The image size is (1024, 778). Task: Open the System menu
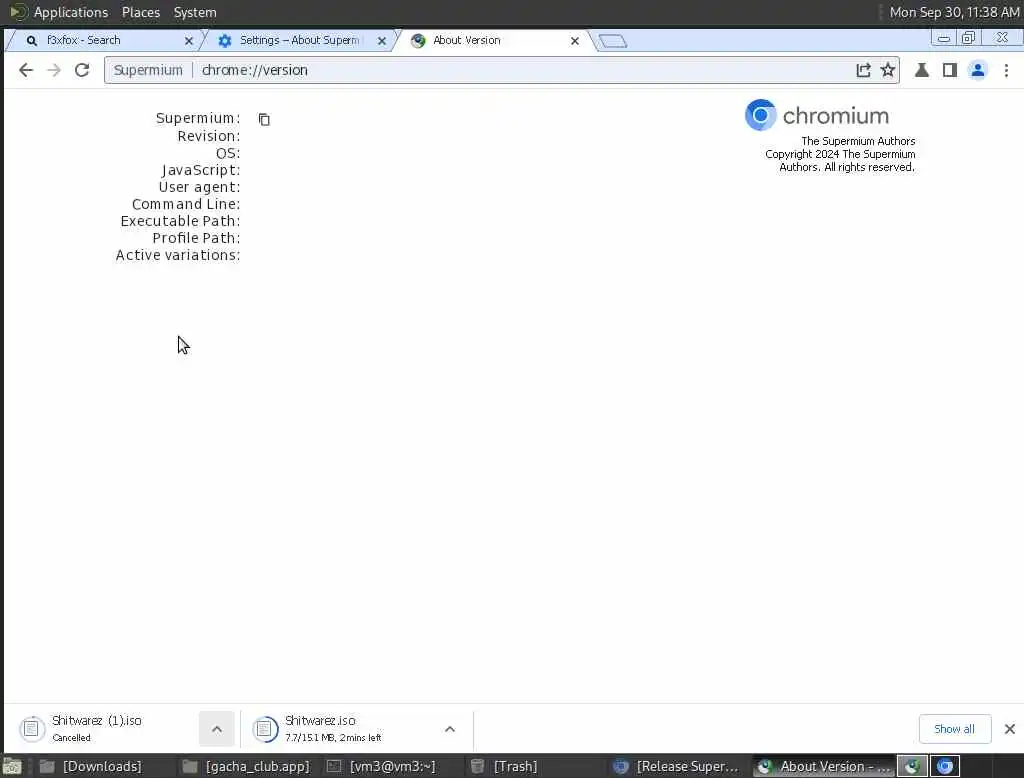195,12
